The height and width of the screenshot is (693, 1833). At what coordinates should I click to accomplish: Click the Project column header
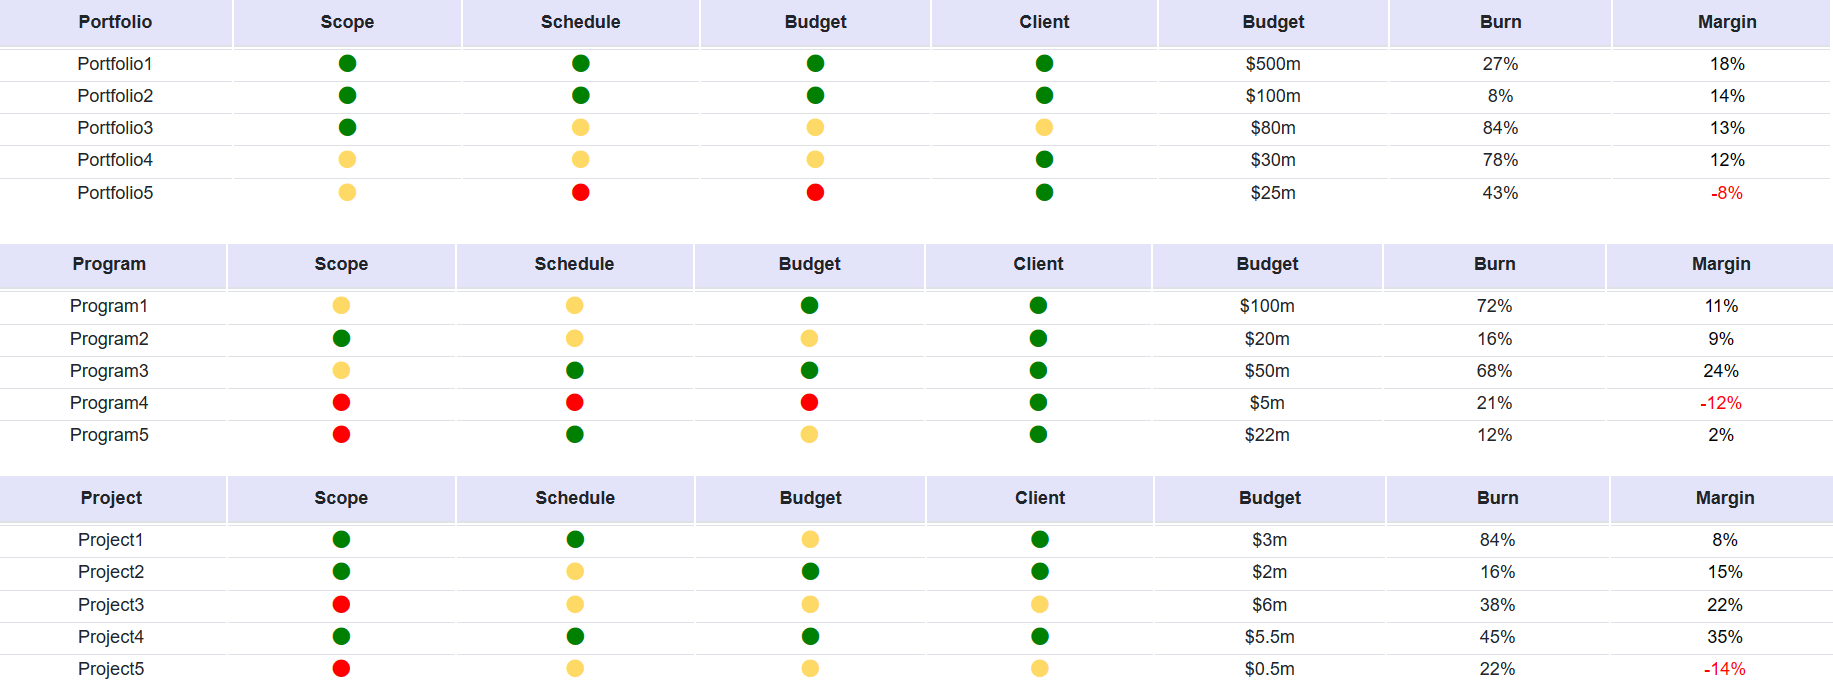111,498
